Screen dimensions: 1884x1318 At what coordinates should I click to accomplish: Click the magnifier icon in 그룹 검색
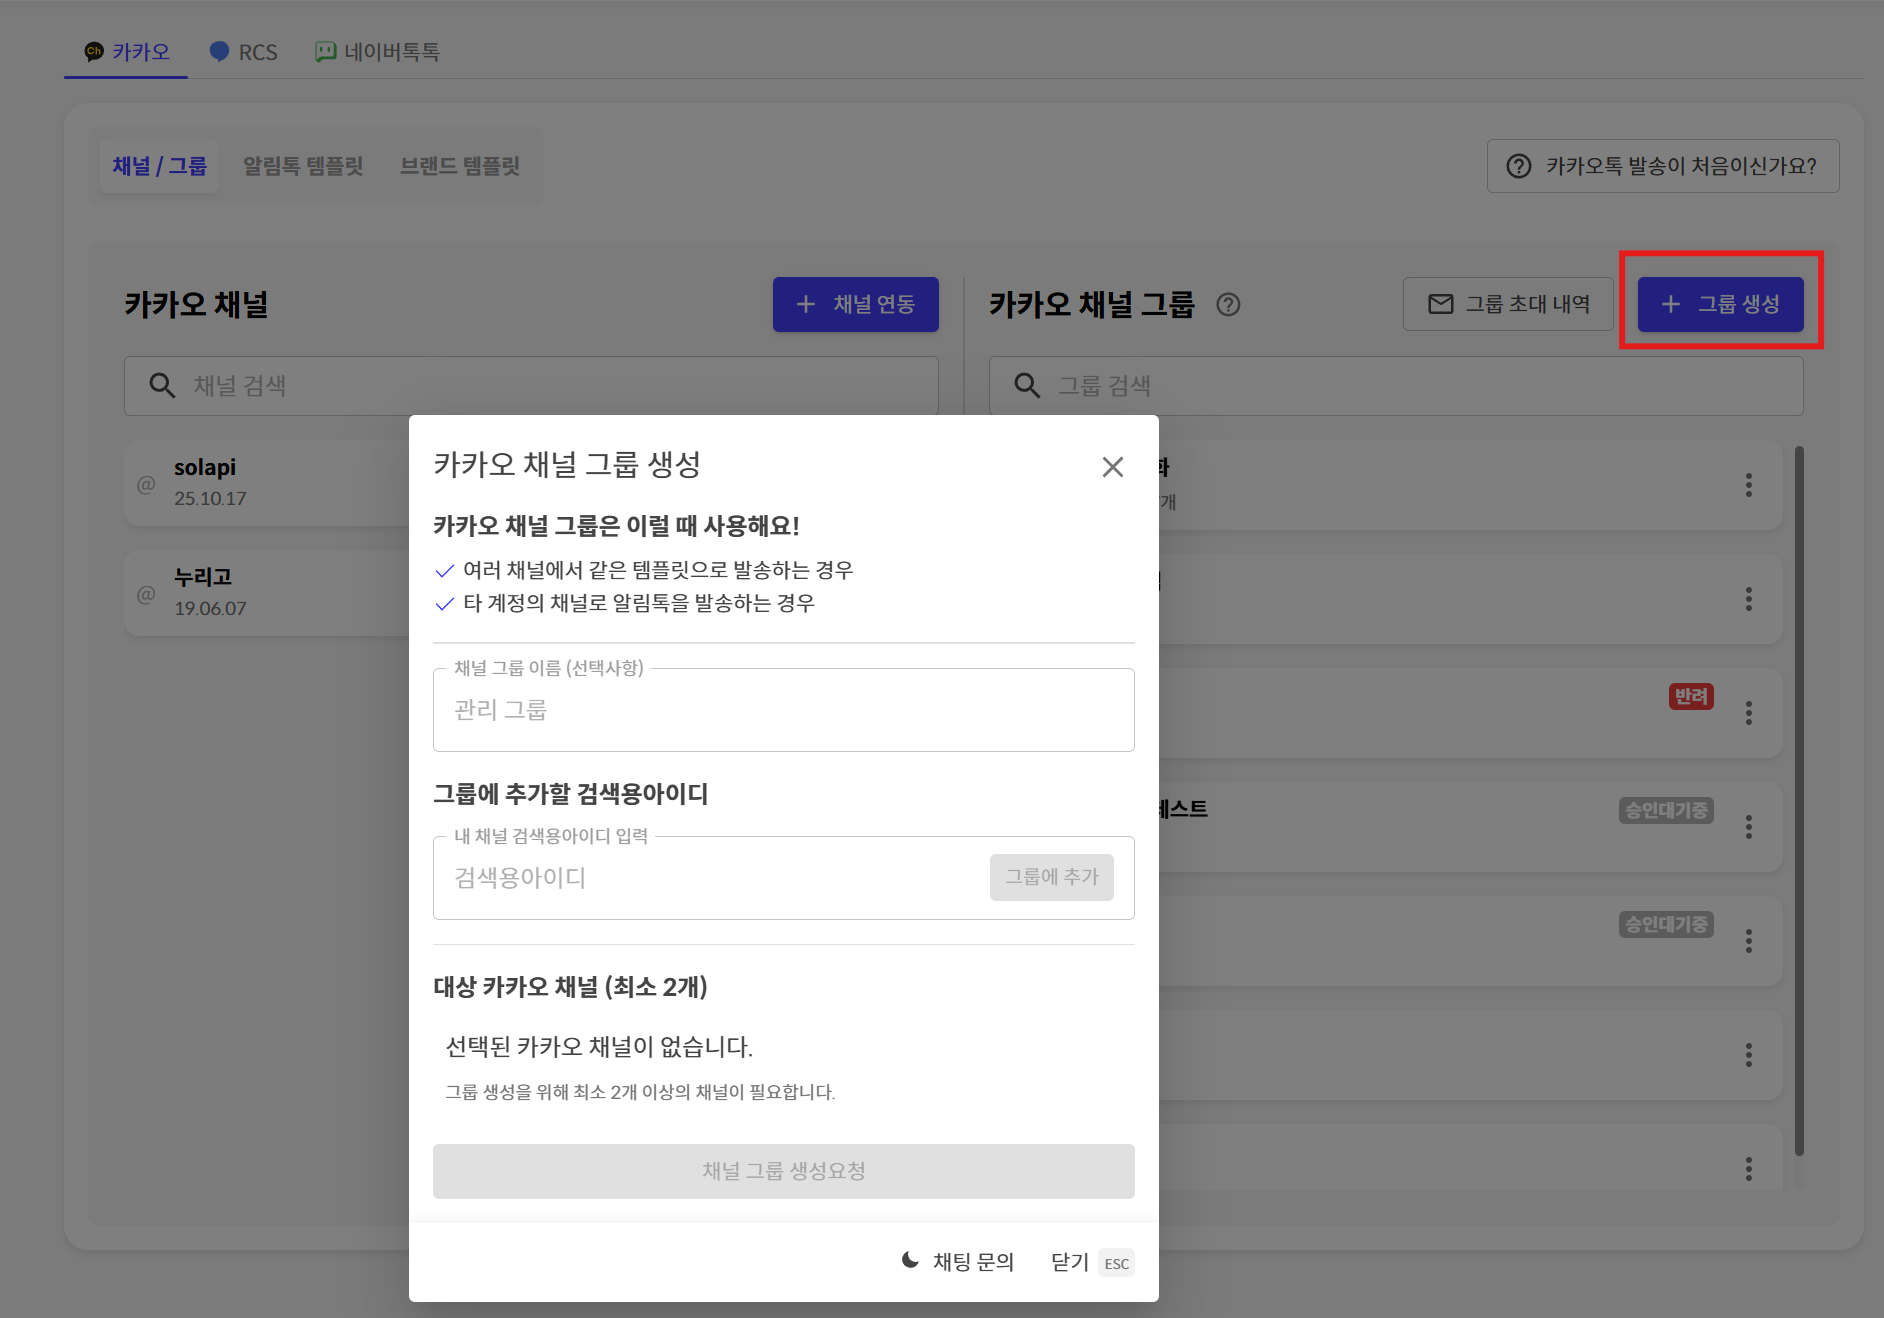1027,386
